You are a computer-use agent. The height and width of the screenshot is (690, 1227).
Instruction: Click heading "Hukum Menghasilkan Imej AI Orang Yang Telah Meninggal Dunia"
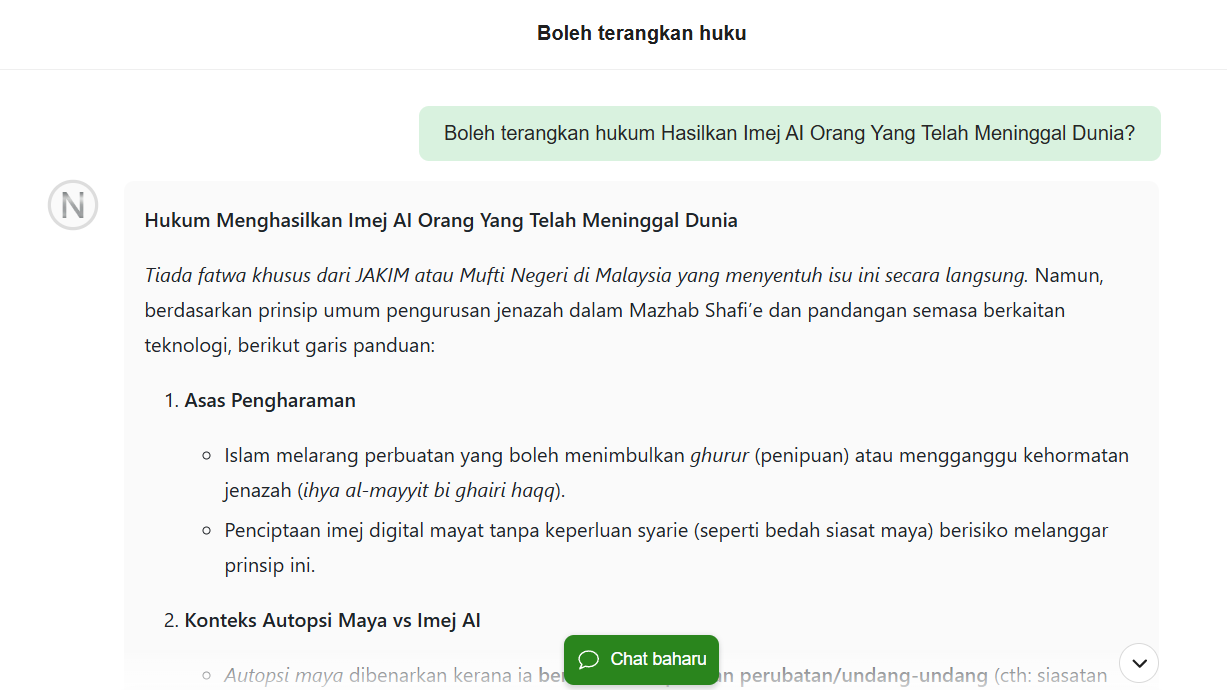point(441,220)
